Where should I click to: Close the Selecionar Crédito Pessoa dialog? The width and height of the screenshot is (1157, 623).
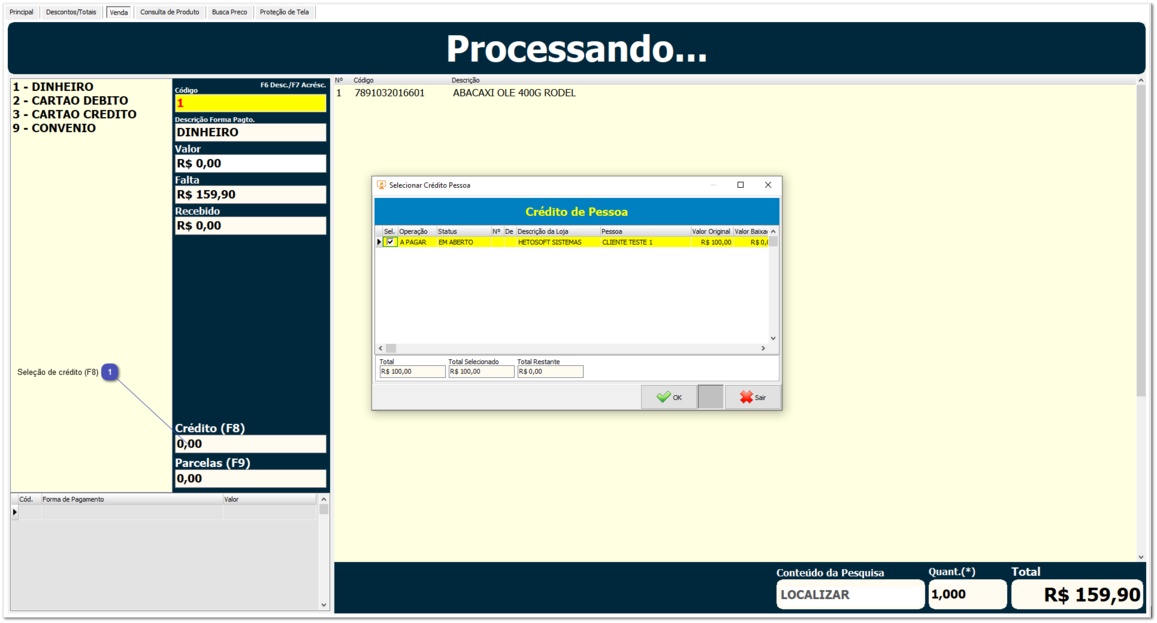(768, 185)
